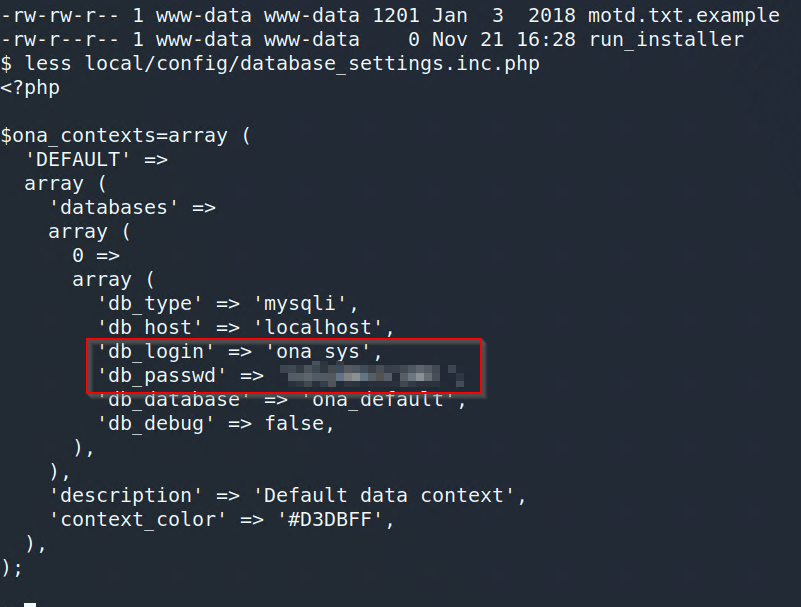Click the 'db_passwd' key text
Viewport: 801px width, 607px height.
point(162,376)
